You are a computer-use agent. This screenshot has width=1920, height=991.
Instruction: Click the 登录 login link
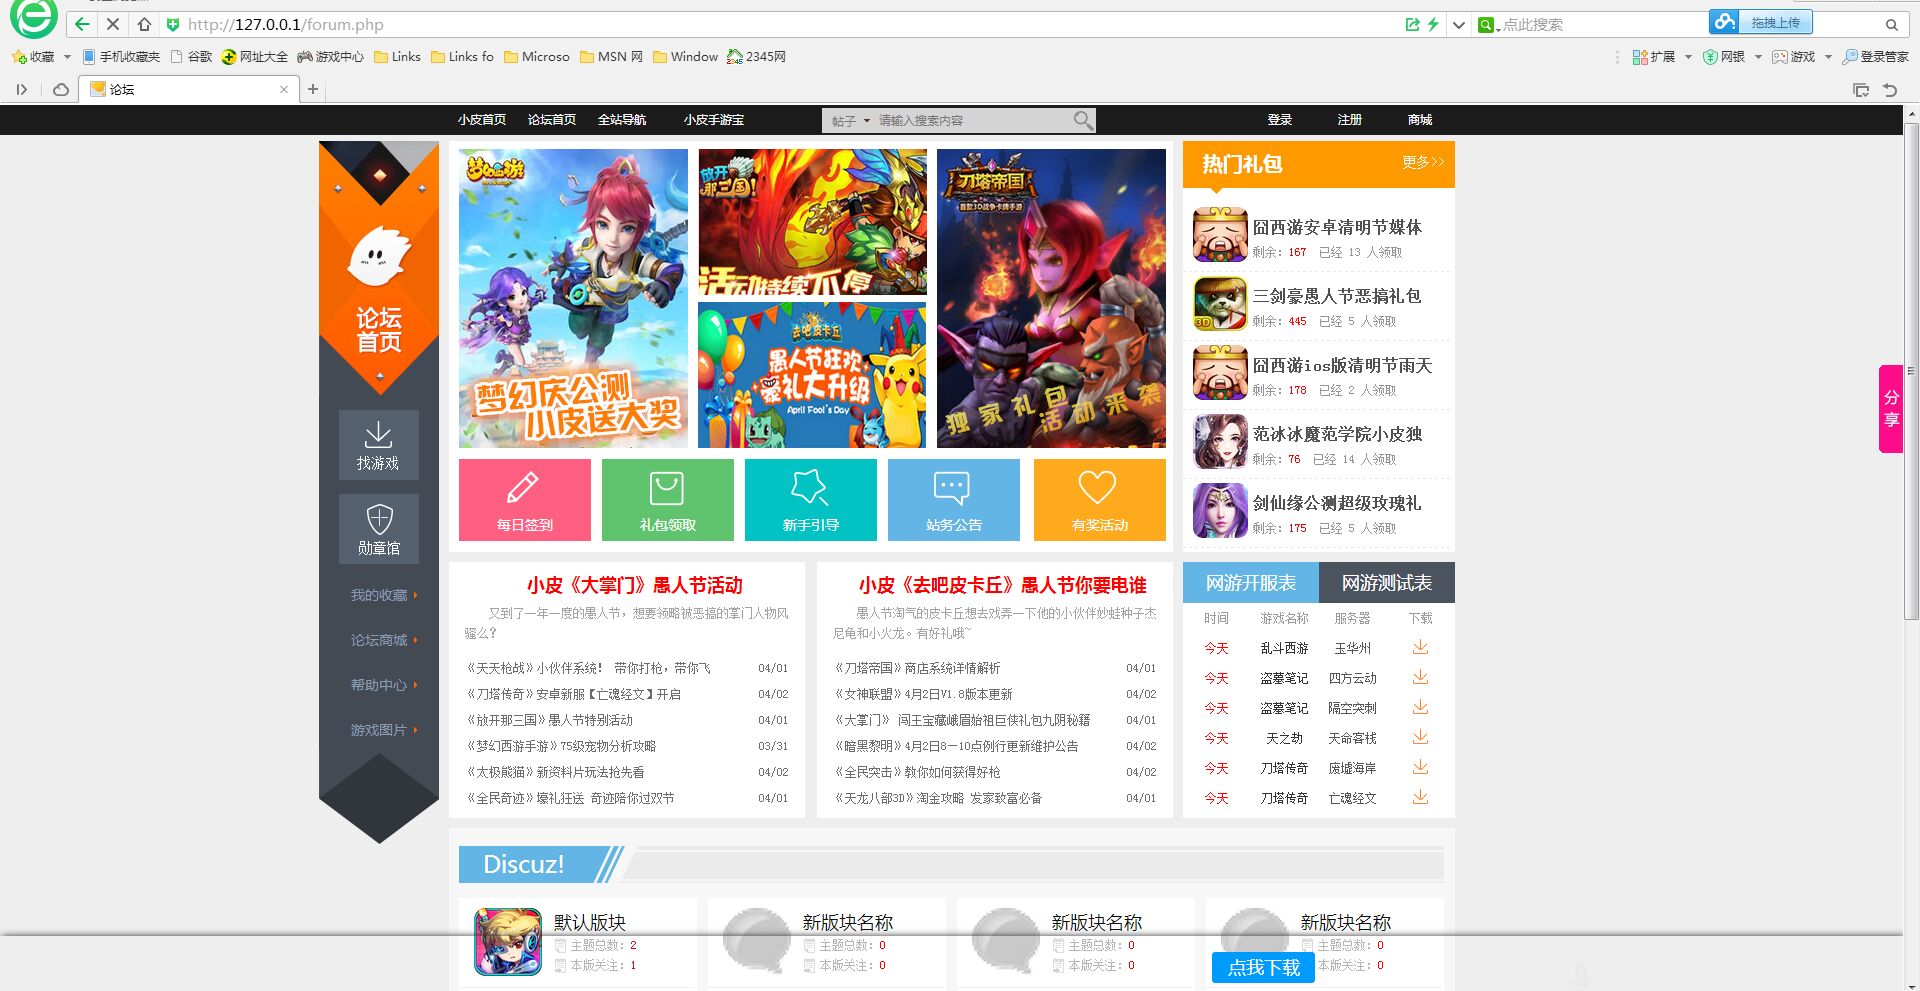pyautogui.click(x=1280, y=120)
